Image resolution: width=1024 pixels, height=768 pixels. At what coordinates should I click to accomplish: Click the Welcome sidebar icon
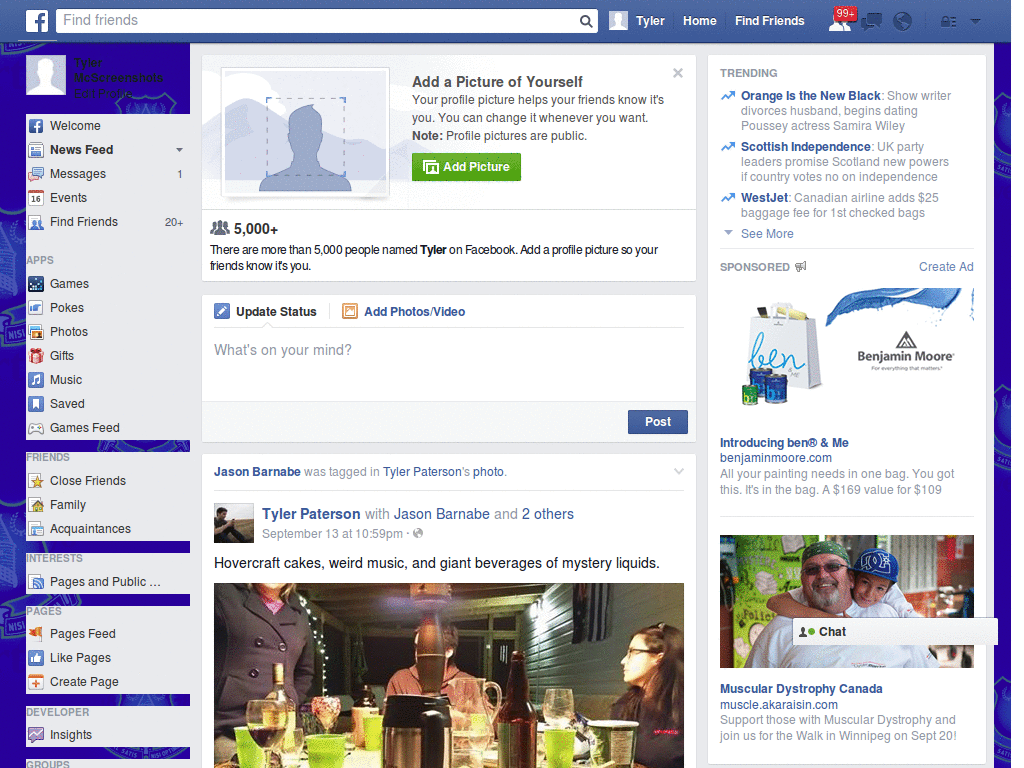[x=36, y=126]
